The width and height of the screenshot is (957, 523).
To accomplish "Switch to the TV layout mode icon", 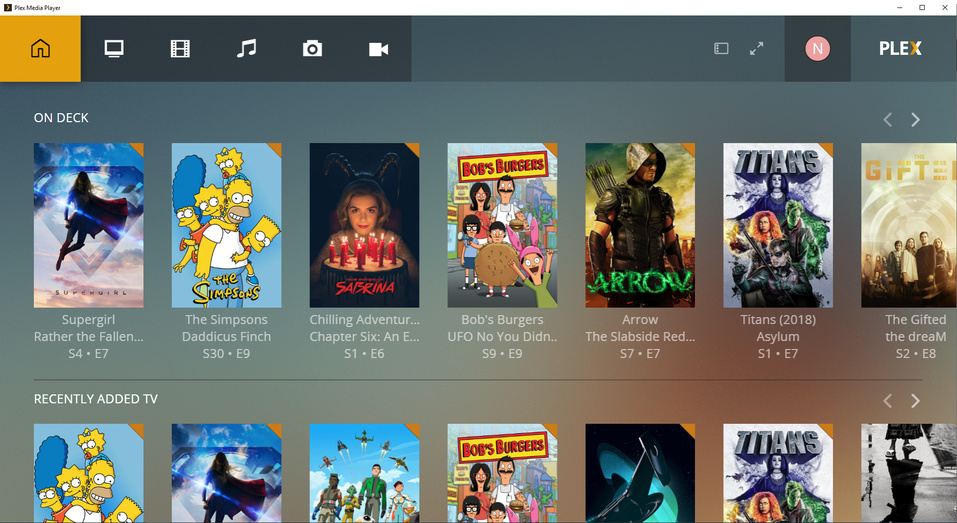I will (x=721, y=48).
